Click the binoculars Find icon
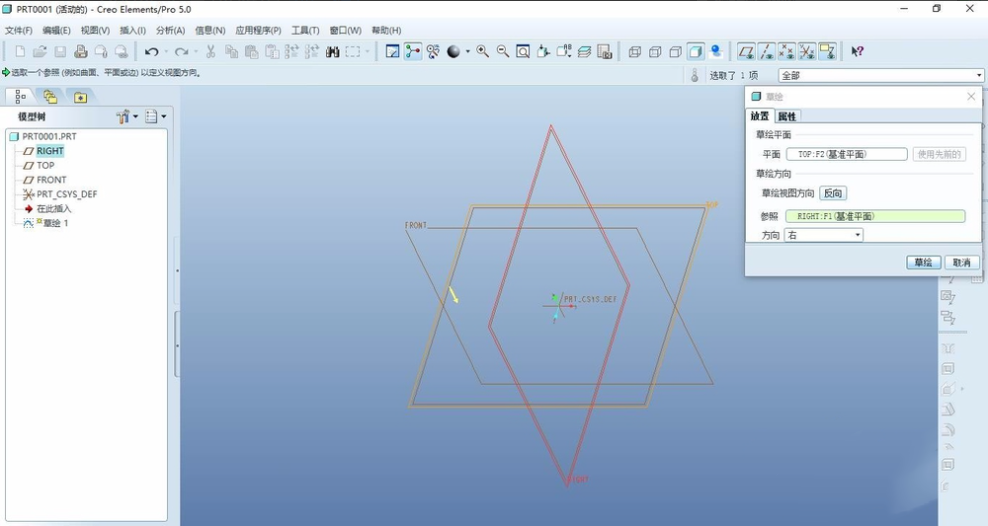 (333, 52)
